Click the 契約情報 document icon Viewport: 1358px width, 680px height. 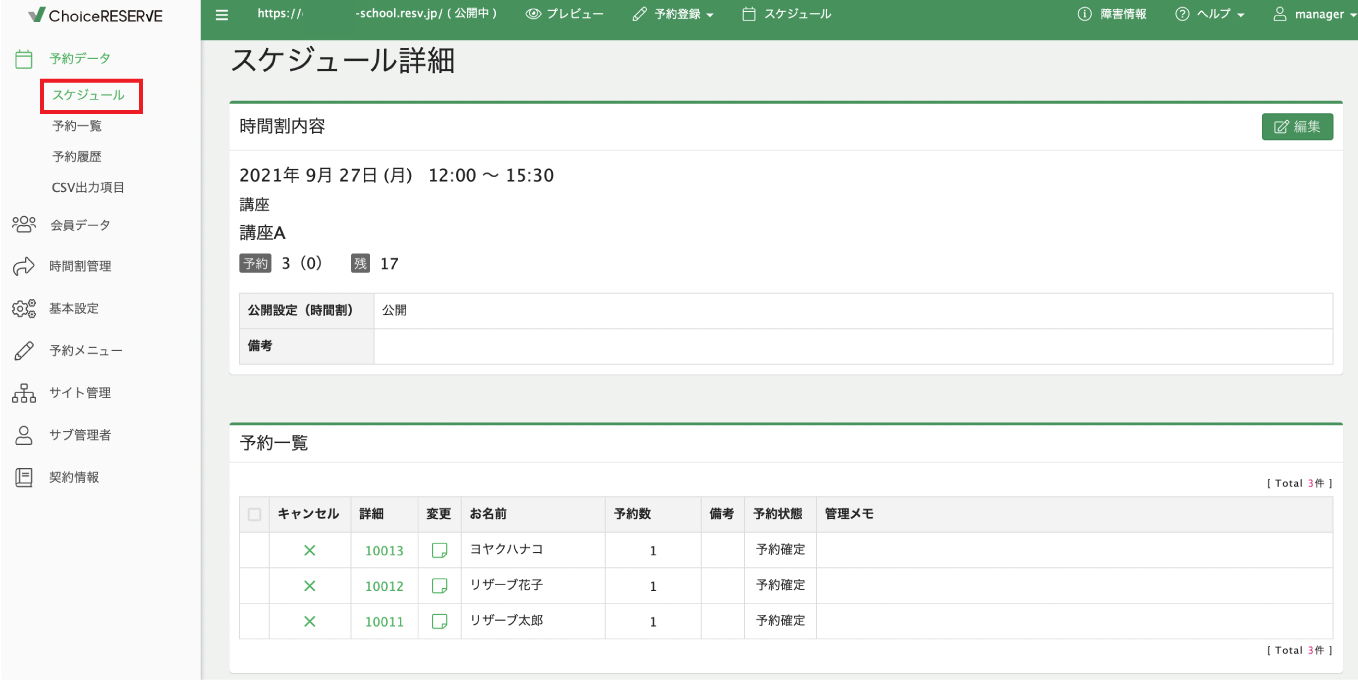24,477
